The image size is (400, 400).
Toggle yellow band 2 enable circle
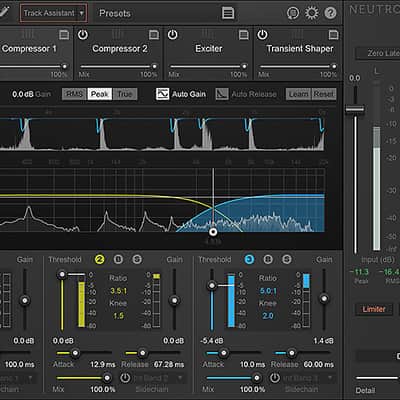[x=99, y=259]
